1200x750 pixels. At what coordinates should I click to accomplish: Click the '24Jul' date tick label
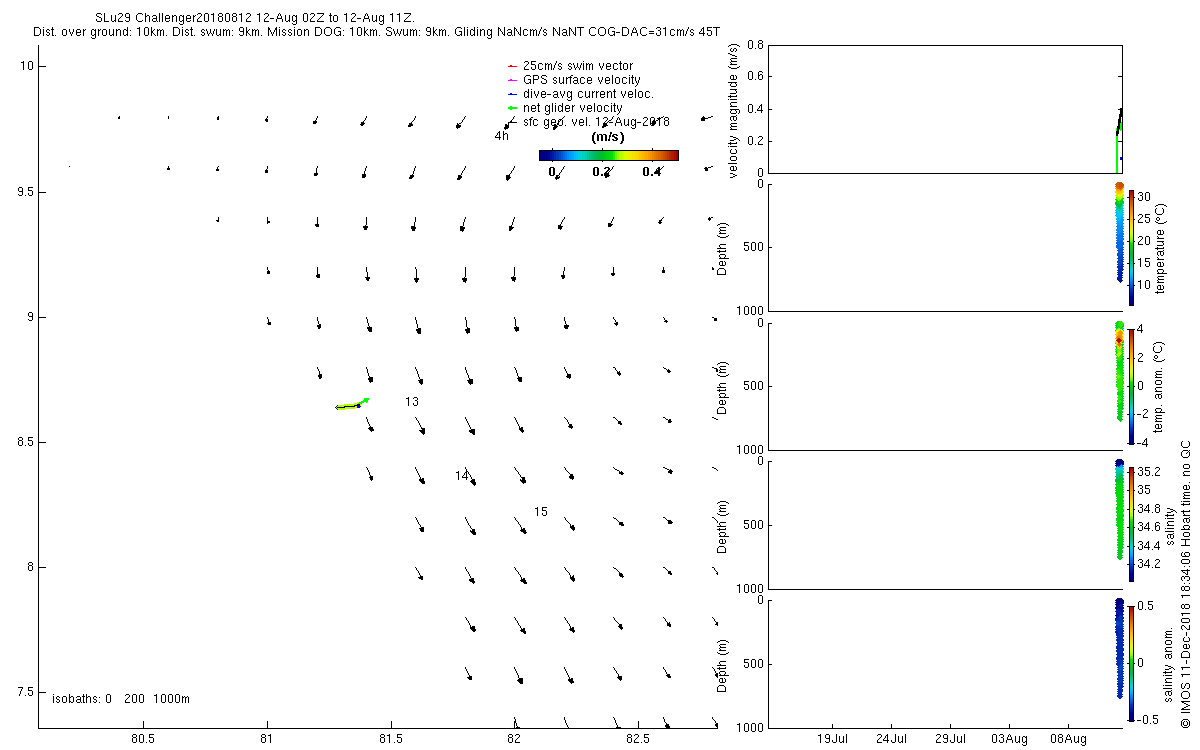coord(892,740)
